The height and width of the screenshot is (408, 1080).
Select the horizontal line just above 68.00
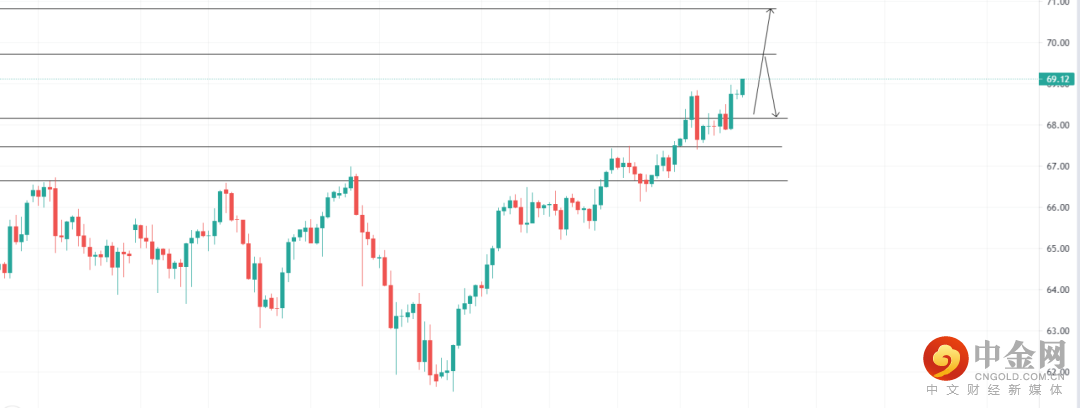[x=400, y=118]
